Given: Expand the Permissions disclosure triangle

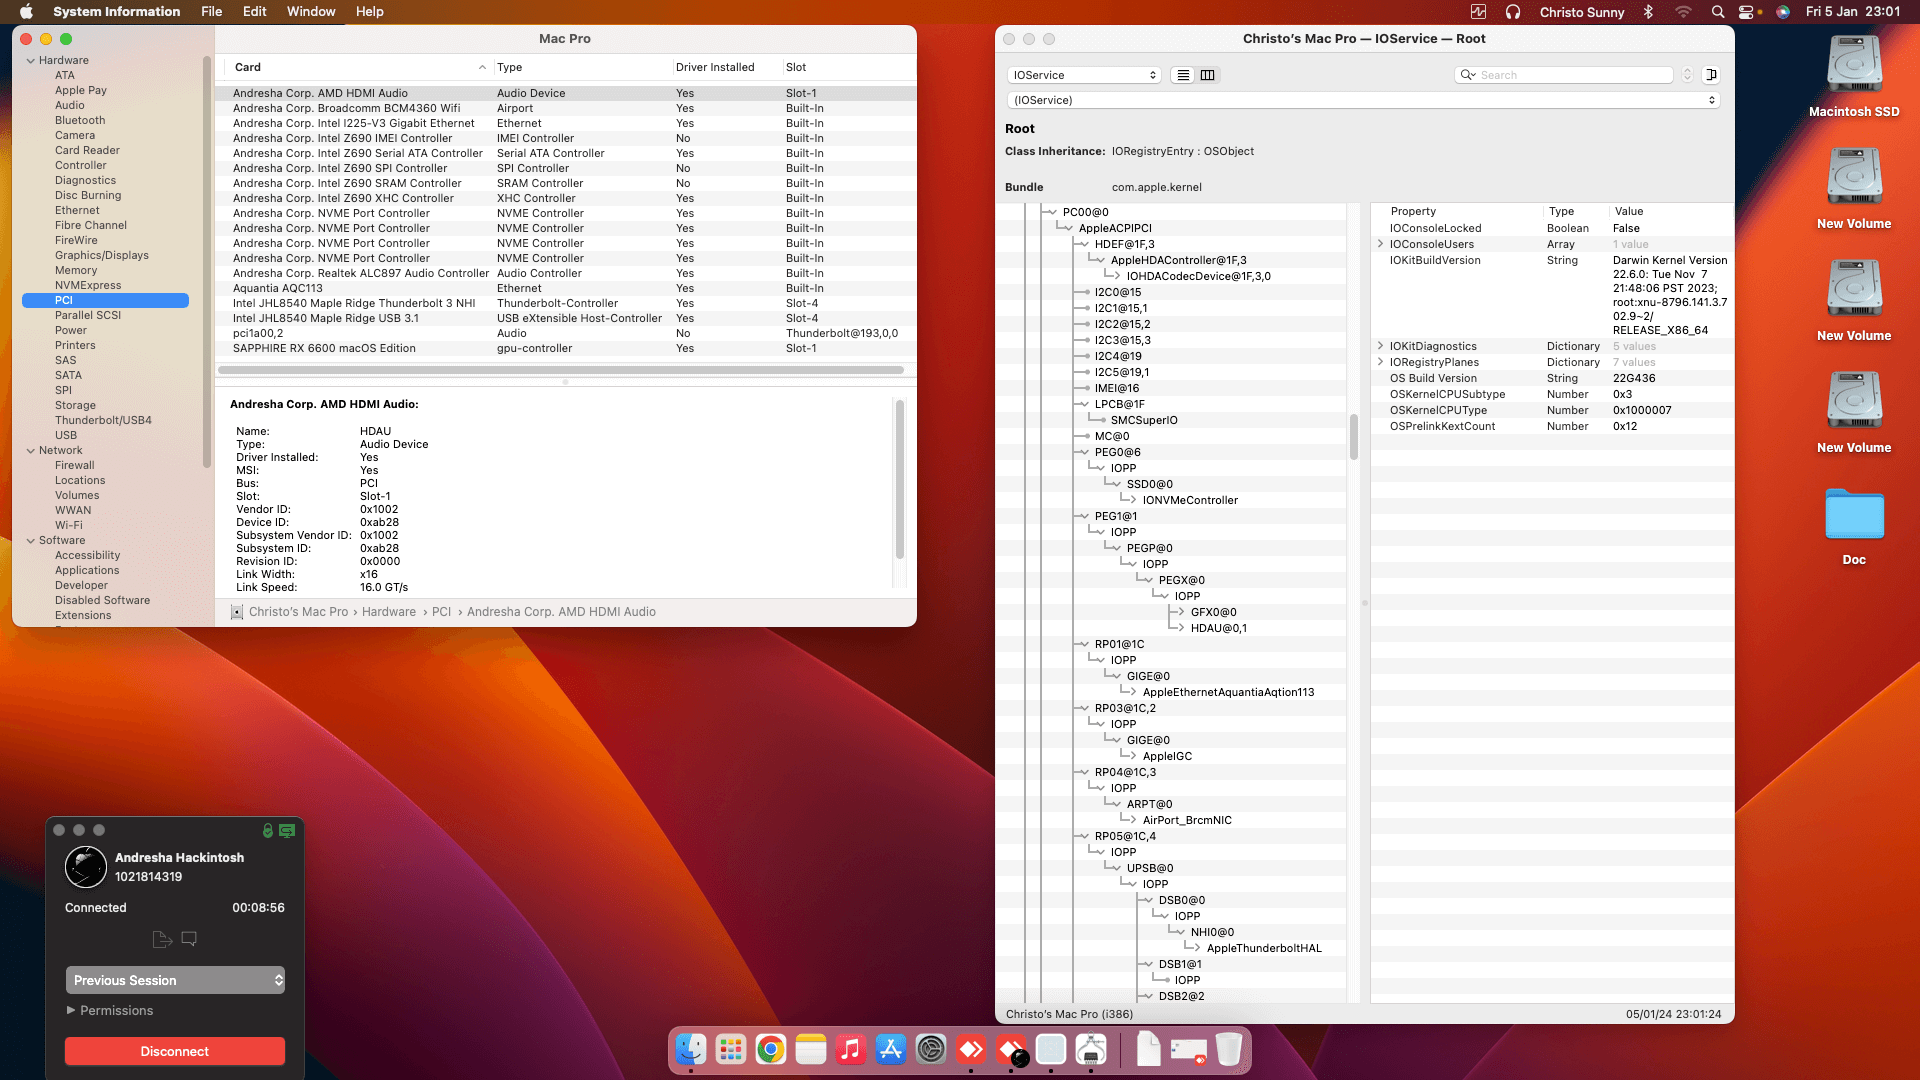Looking at the screenshot, I should (71, 1011).
